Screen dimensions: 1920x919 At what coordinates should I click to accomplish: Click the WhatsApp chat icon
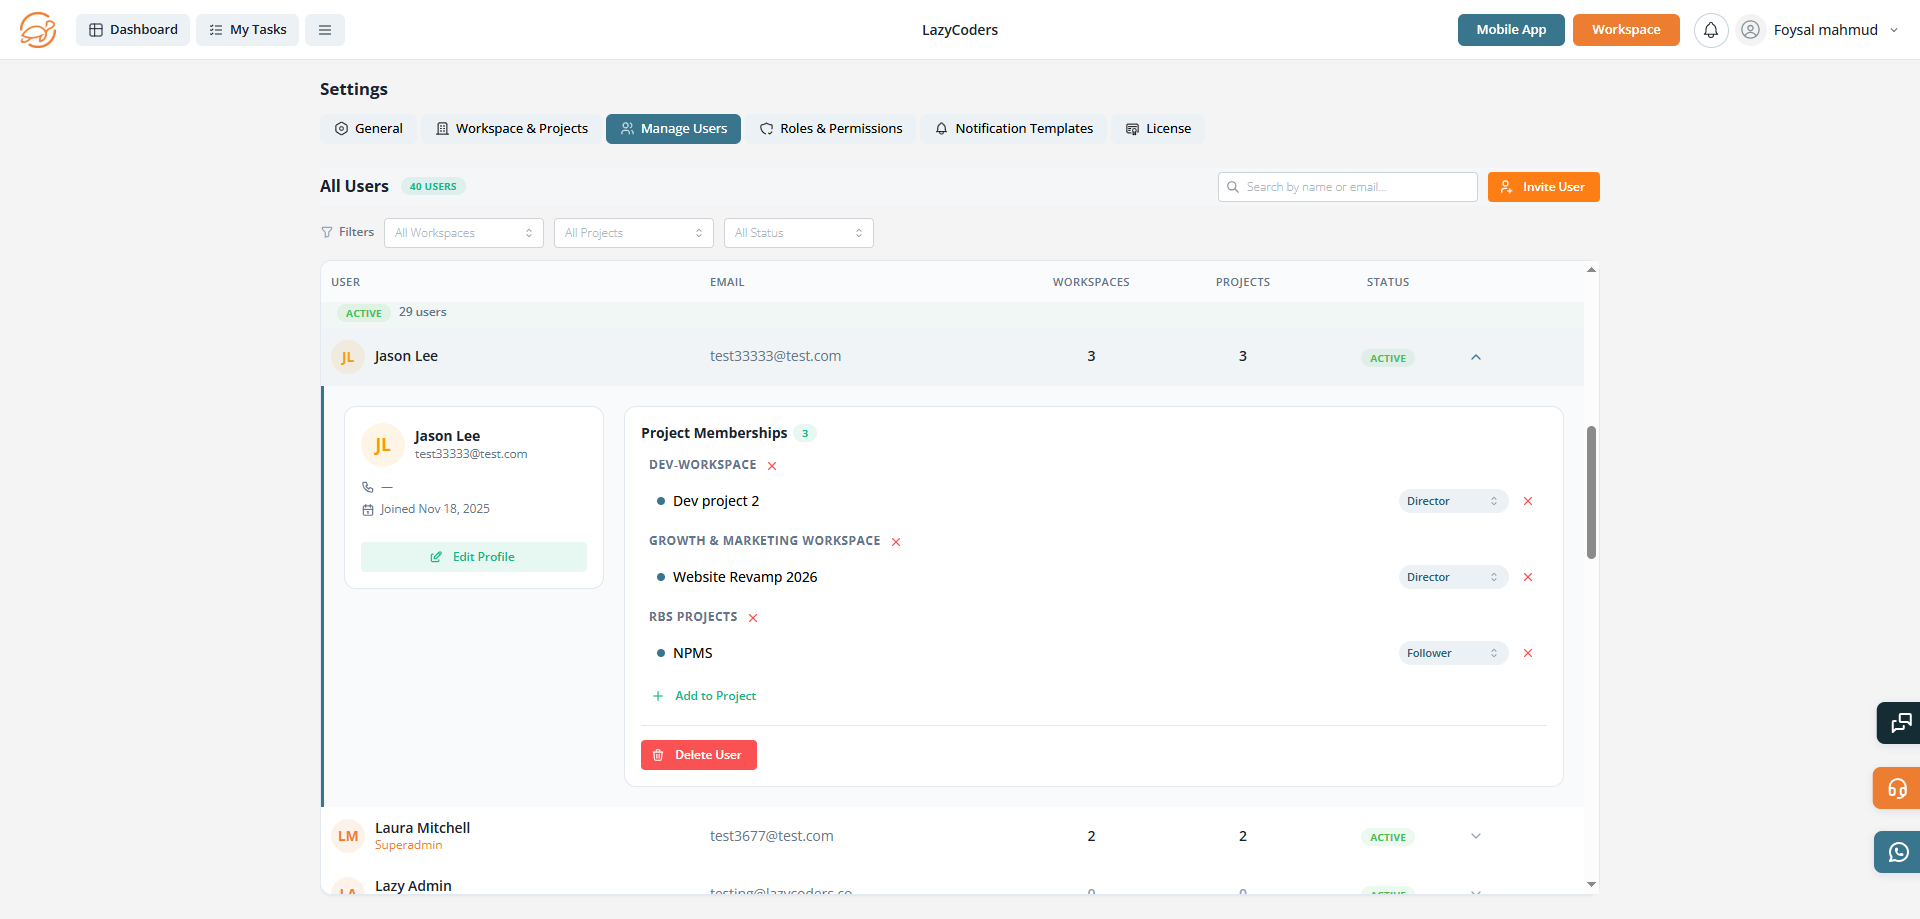click(1897, 852)
